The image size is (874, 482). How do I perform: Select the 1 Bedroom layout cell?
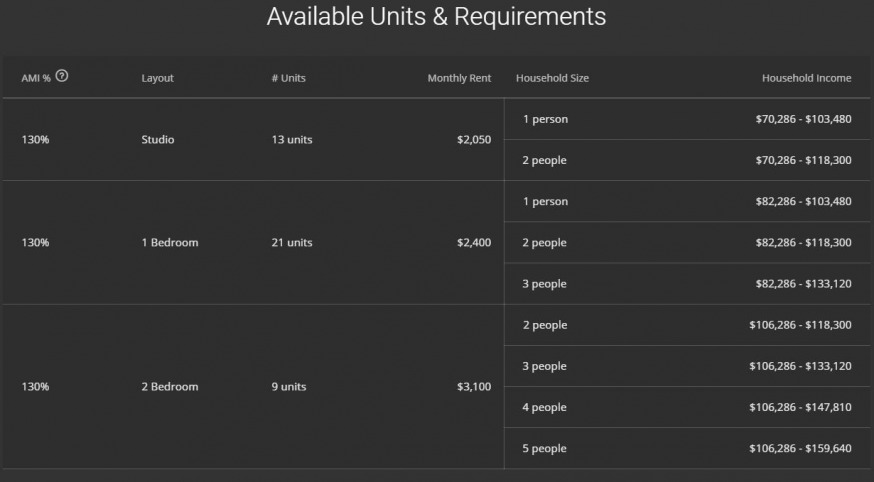[169, 243]
